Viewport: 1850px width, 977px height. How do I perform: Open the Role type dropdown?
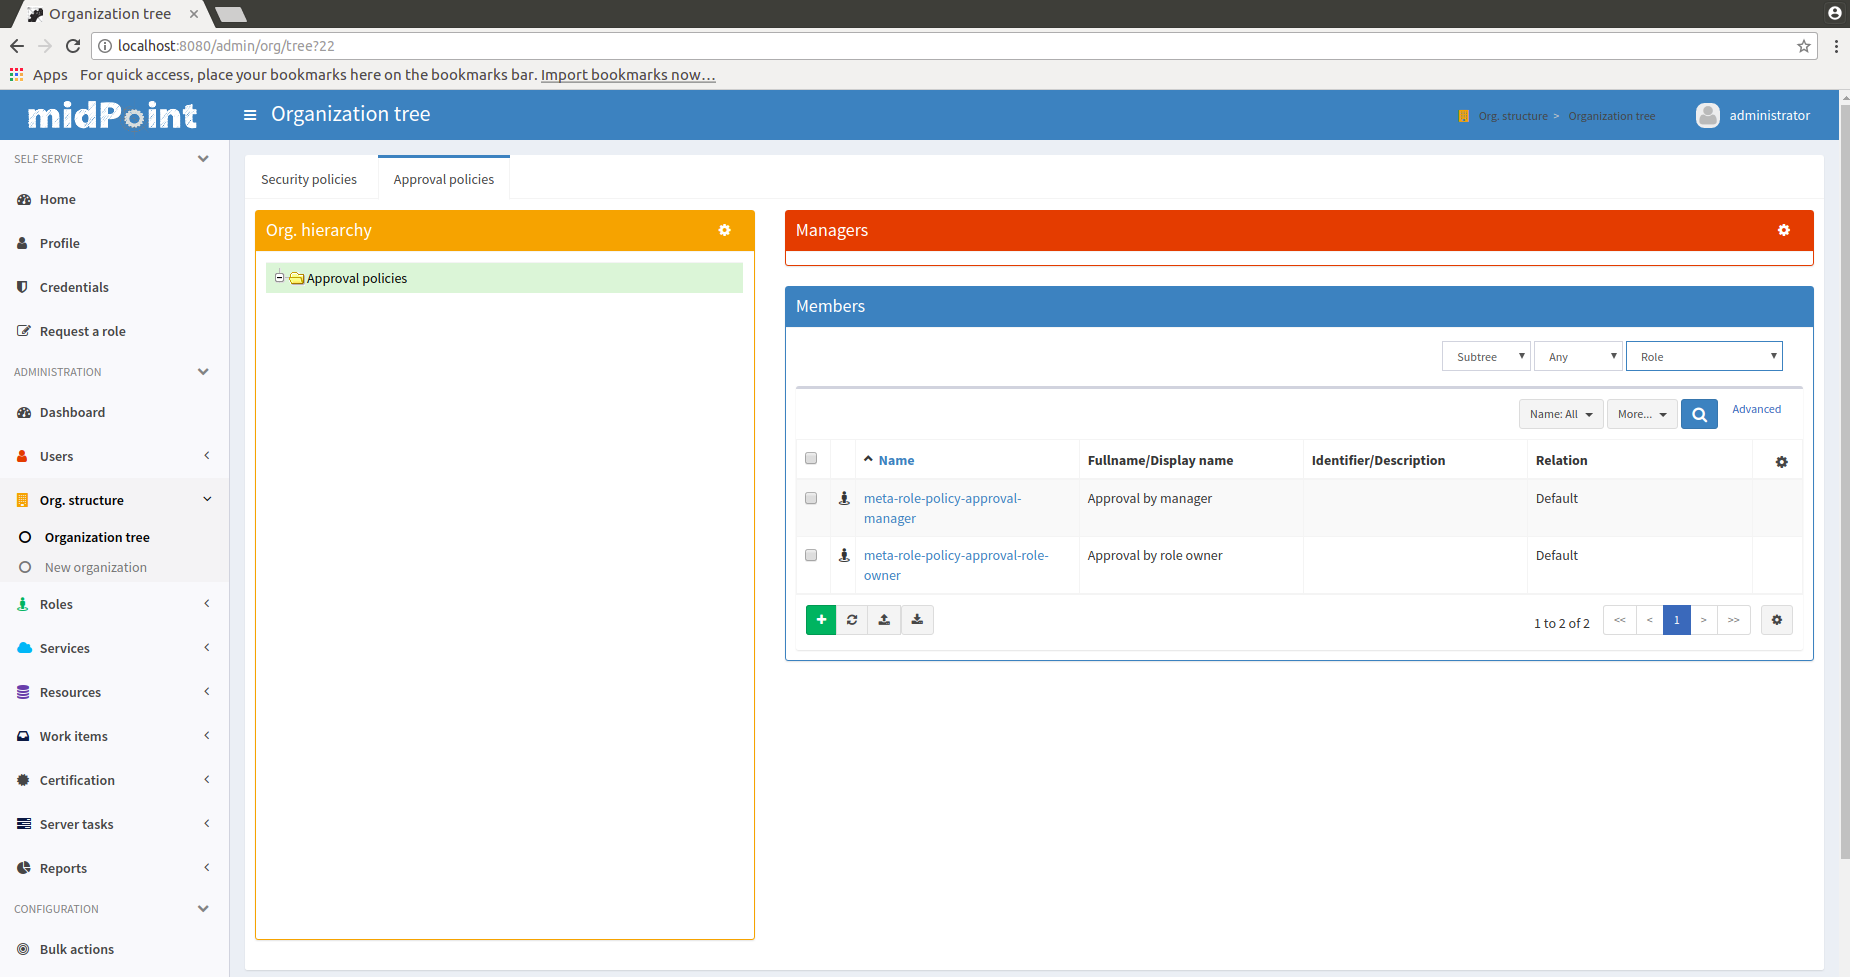click(1703, 357)
